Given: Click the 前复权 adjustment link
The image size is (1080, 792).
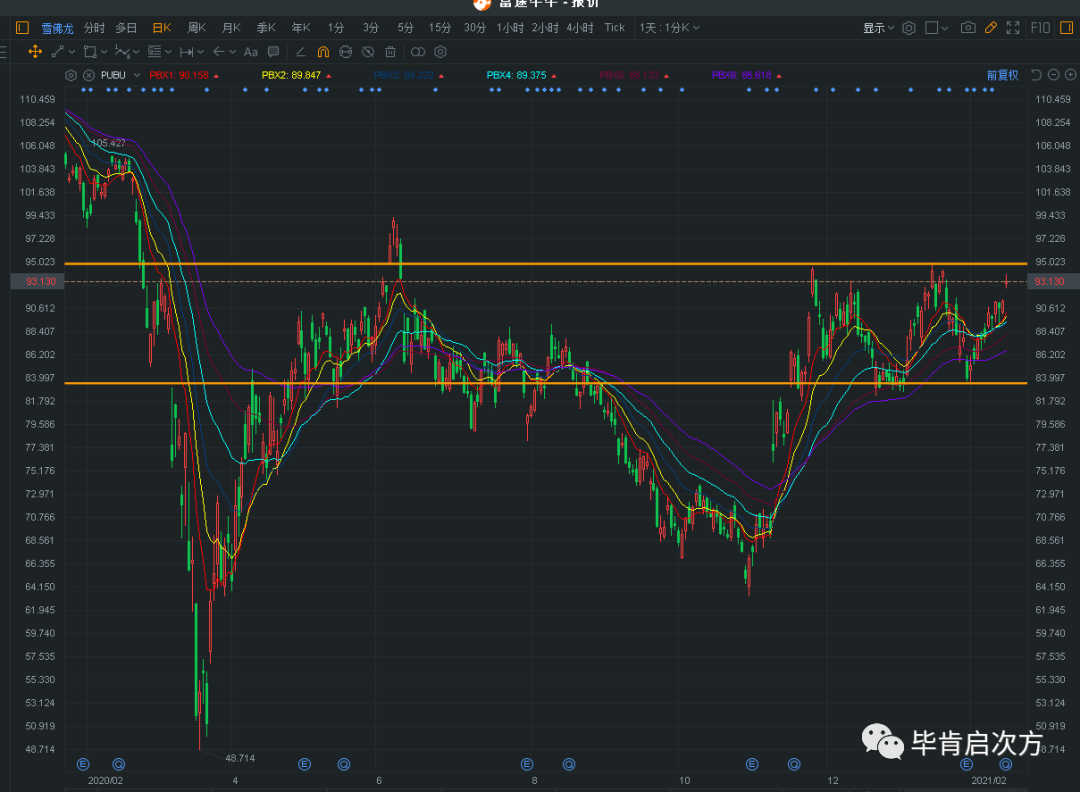Looking at the screenshot, I should pyautogui.click(x=1001, y=75).
